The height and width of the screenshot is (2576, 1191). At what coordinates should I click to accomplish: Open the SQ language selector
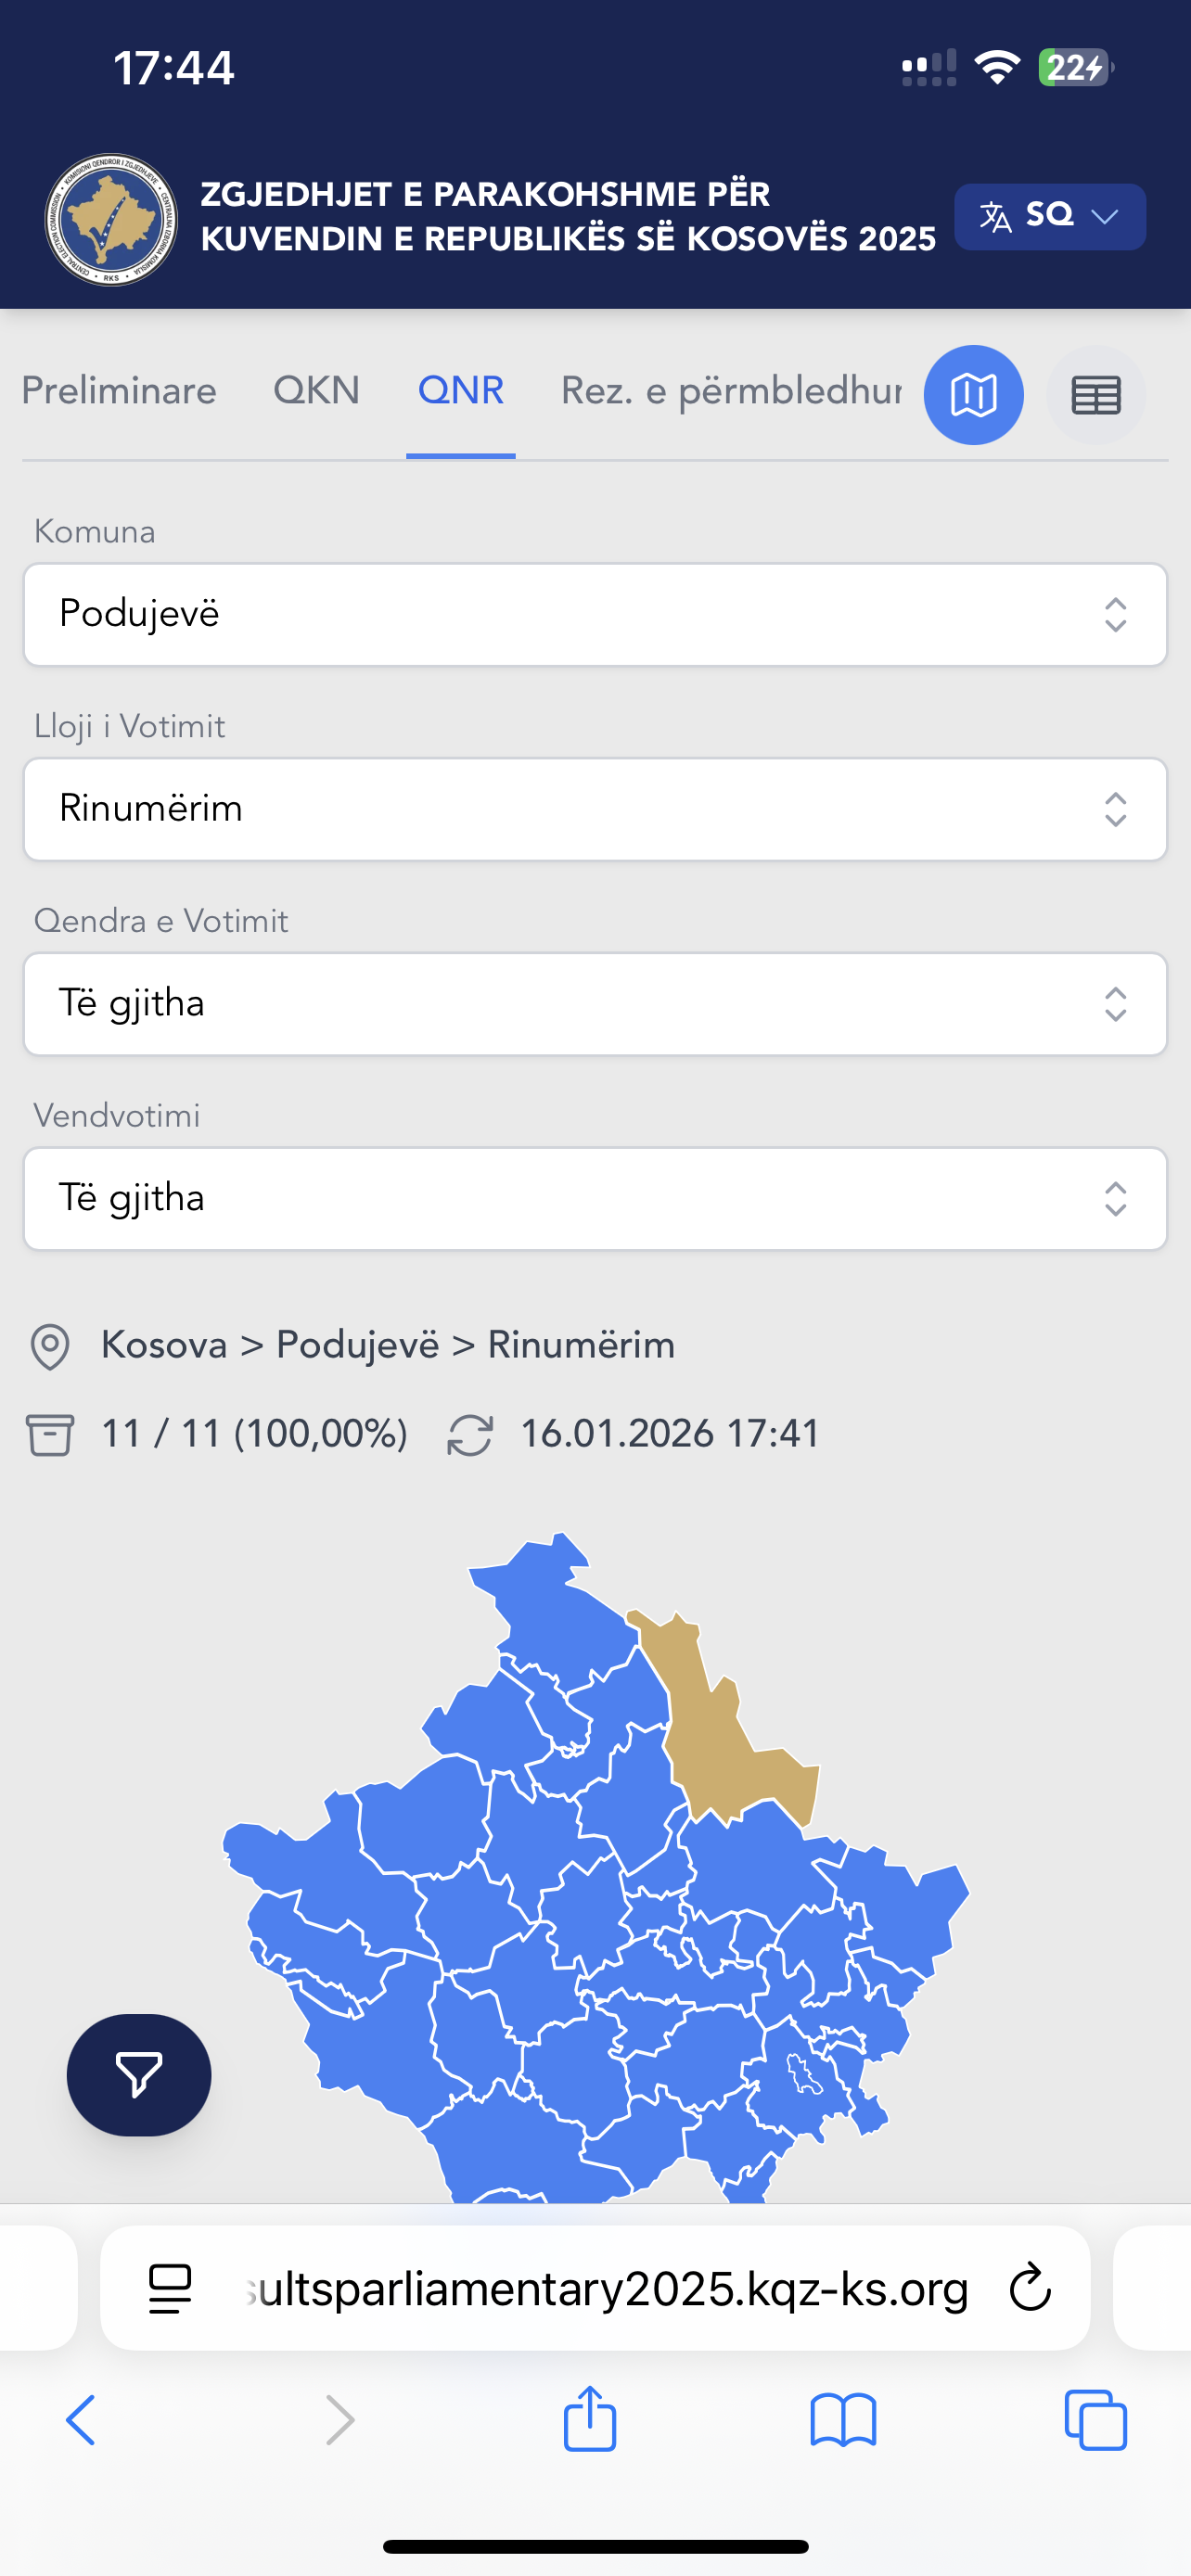pyautogui.click(x=1049, y=216)
